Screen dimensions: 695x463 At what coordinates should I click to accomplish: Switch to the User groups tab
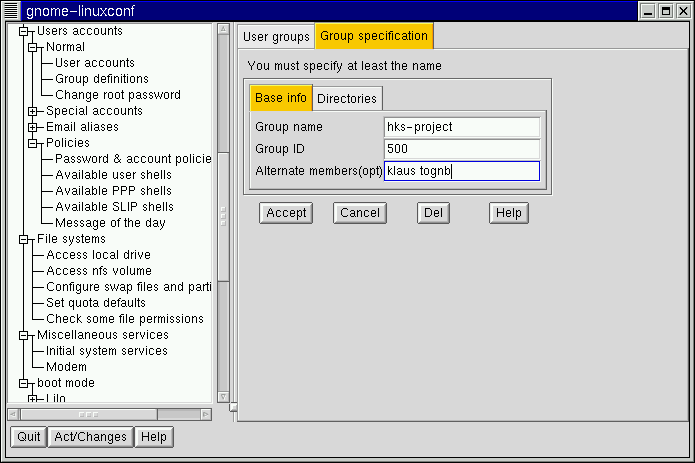(277, 37)
